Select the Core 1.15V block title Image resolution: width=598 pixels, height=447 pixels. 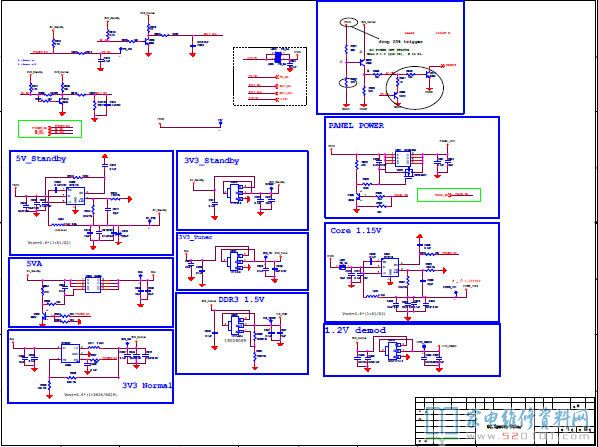pyautogui.click(x=356, y=231)
